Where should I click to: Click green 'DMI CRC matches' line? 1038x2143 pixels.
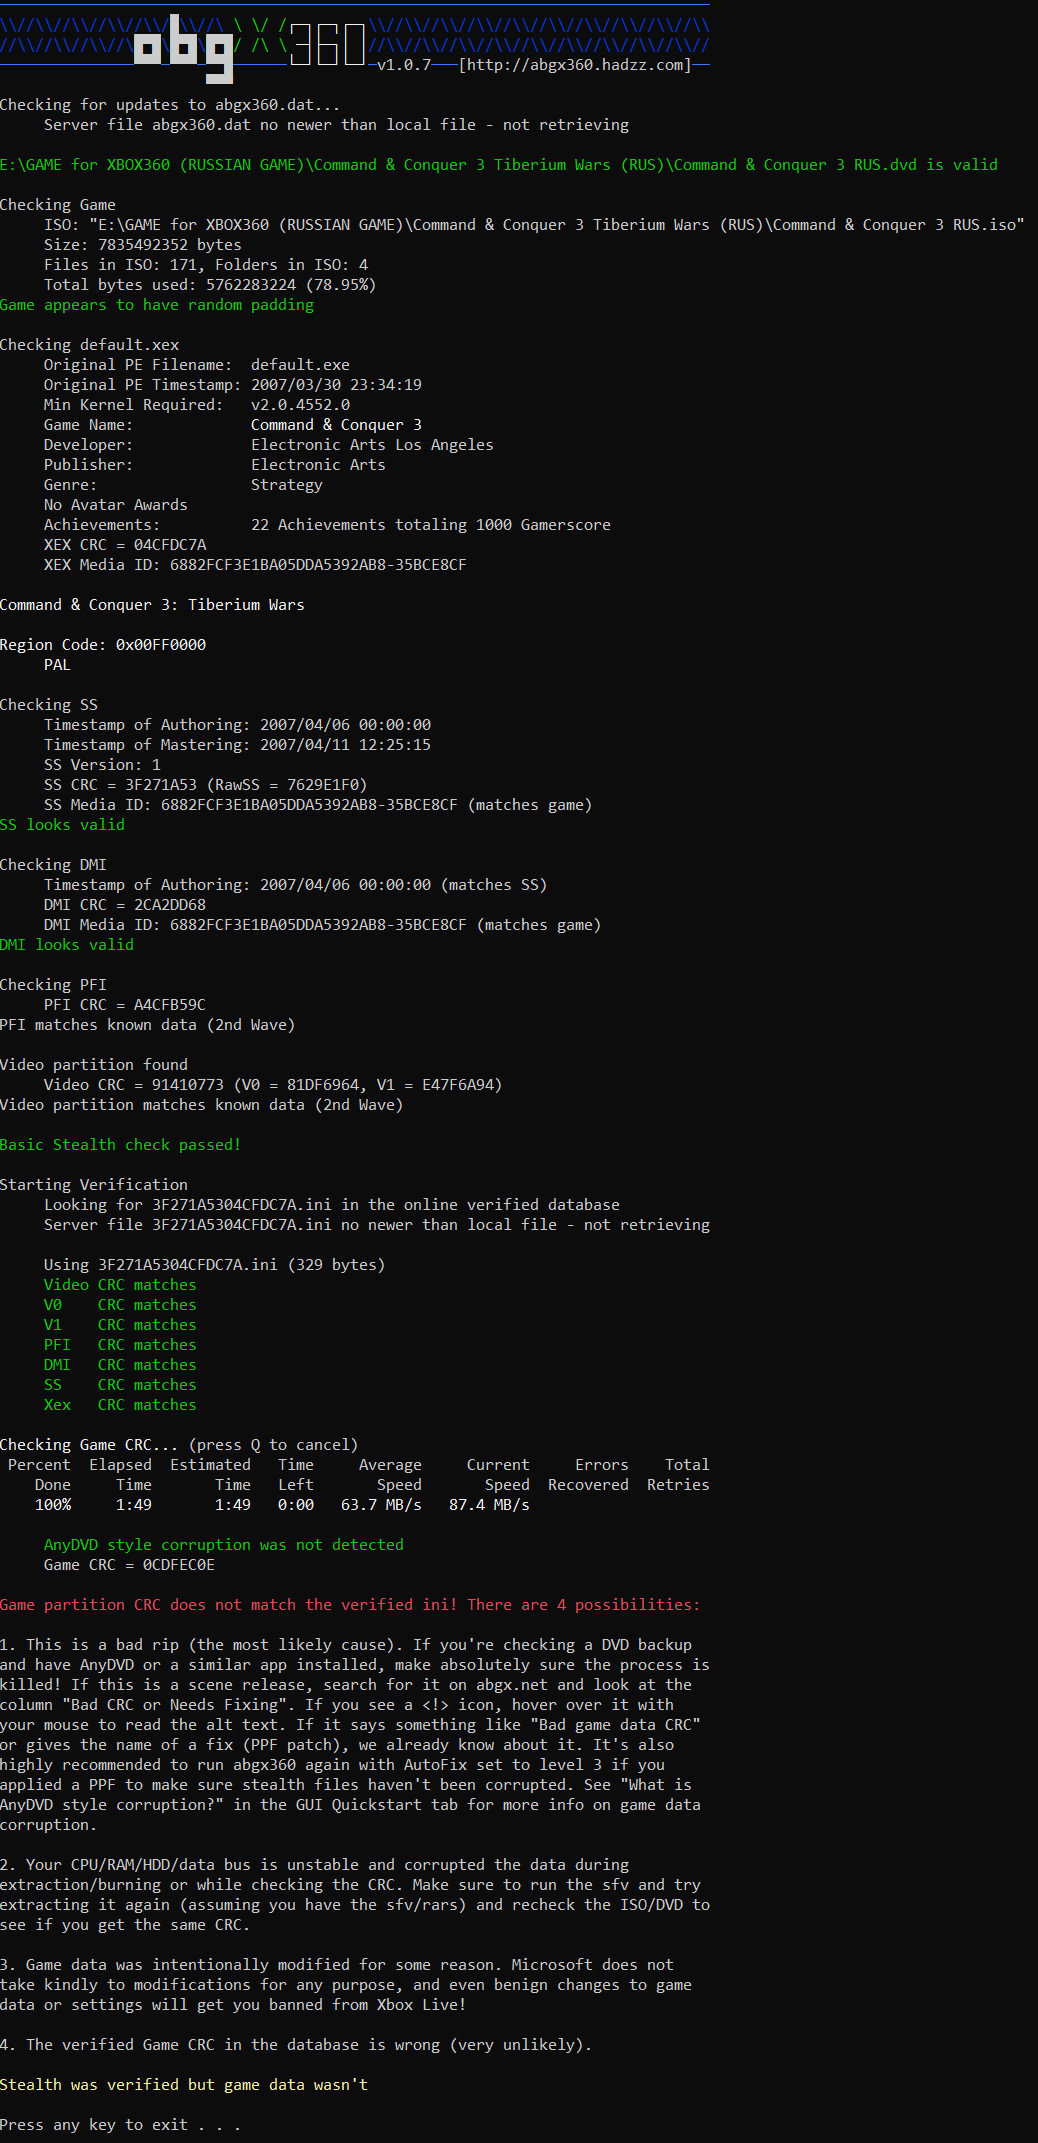(120, 1365)
